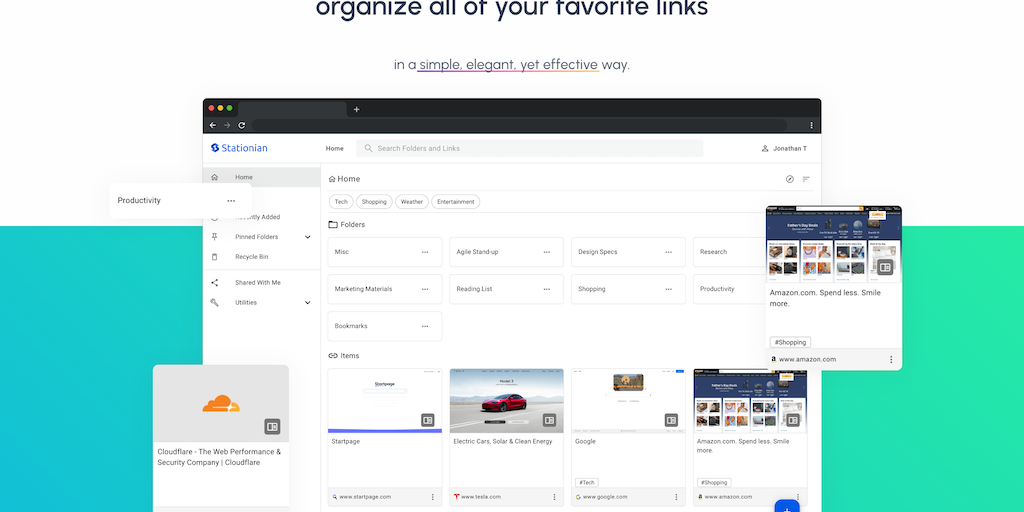Click the Home breadcrumb heading
The image size is (1024, 512).
(x=344, y=179)
